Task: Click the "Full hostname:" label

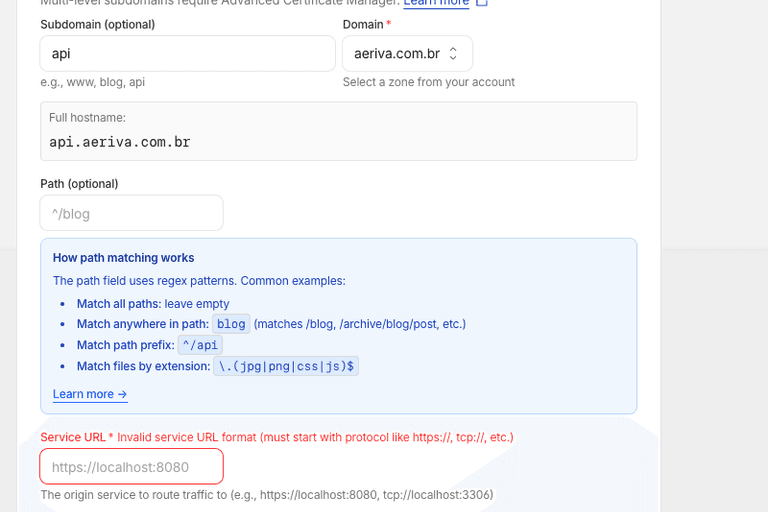Action: pyautogui.click(x=87, y=118)
